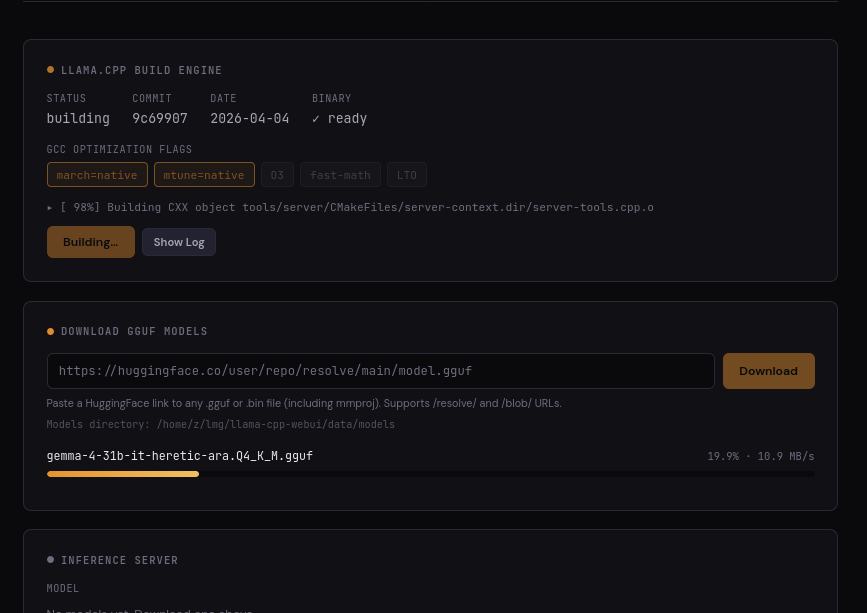The image size is (867, 613).
Task: Select the commit hash 9c69907
Action: (160, 118)
